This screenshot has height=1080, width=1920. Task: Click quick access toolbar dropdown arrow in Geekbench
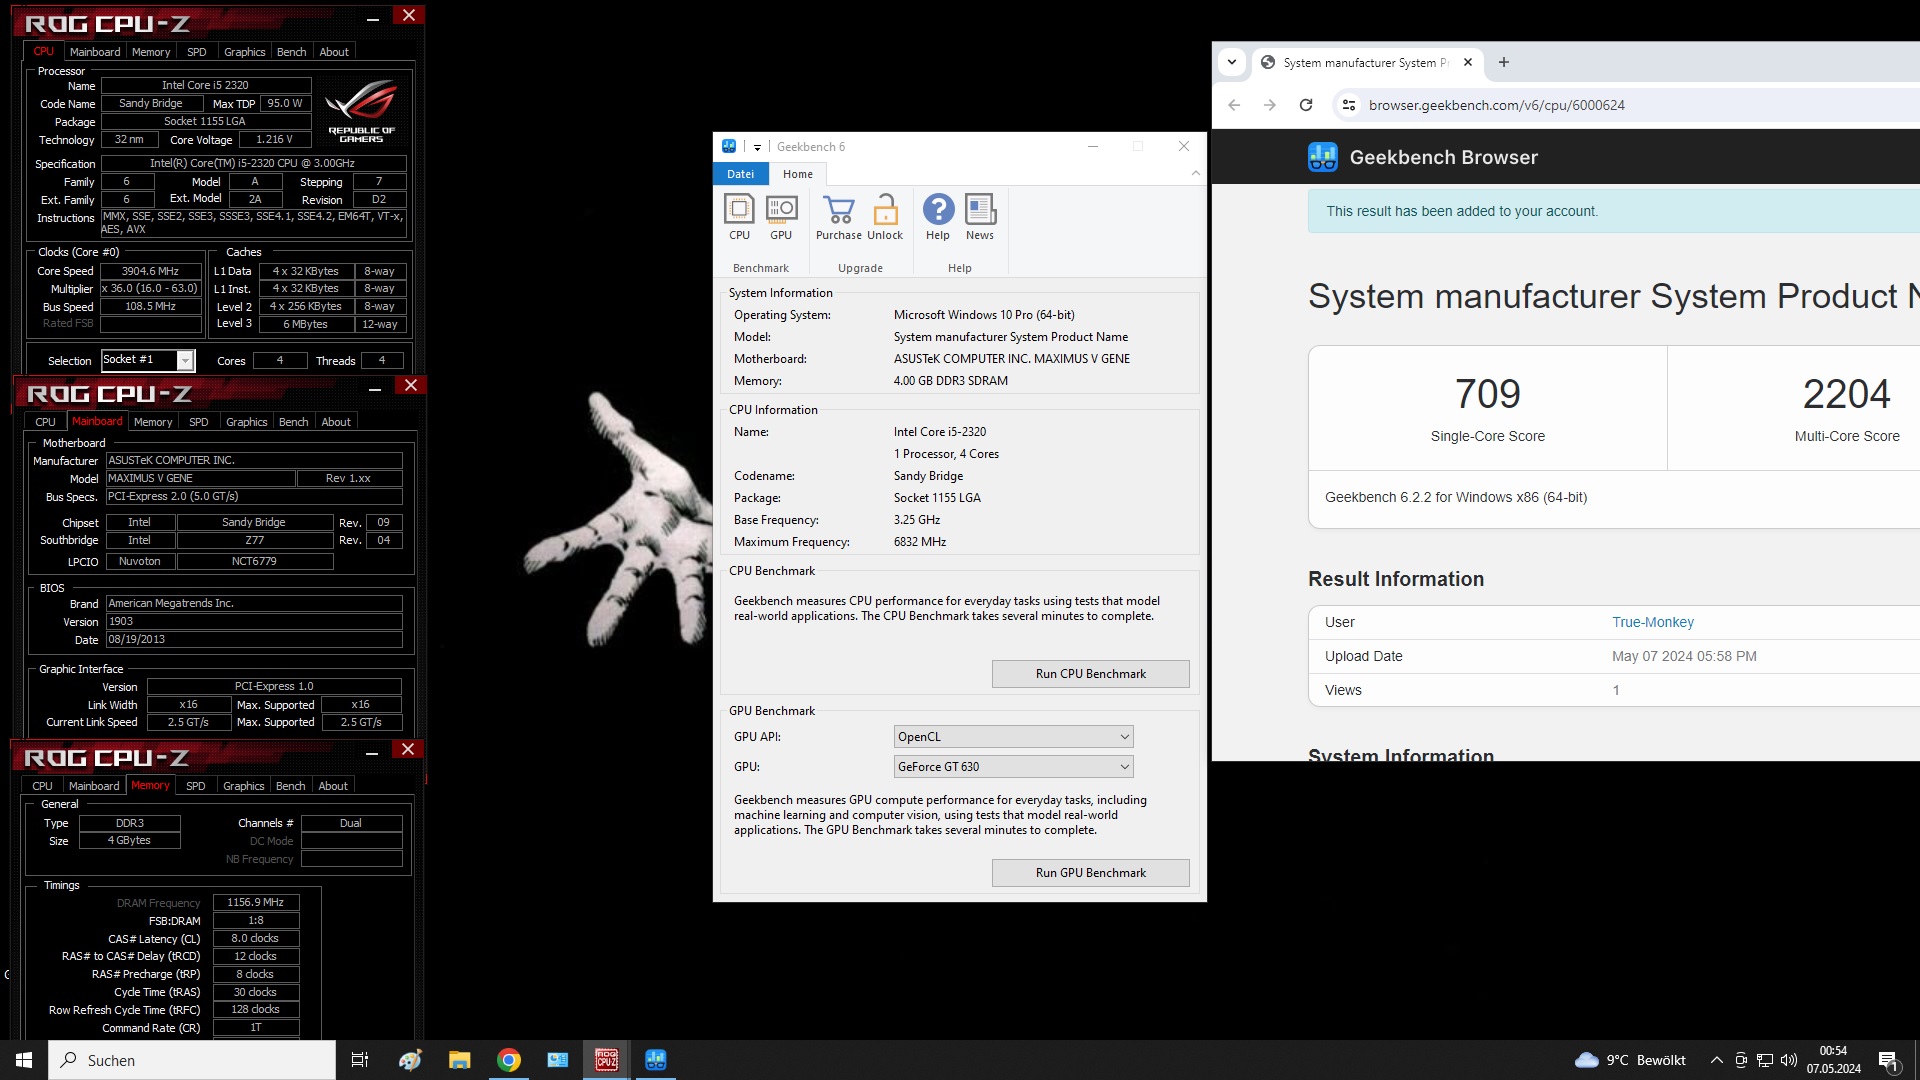(757, 147)
